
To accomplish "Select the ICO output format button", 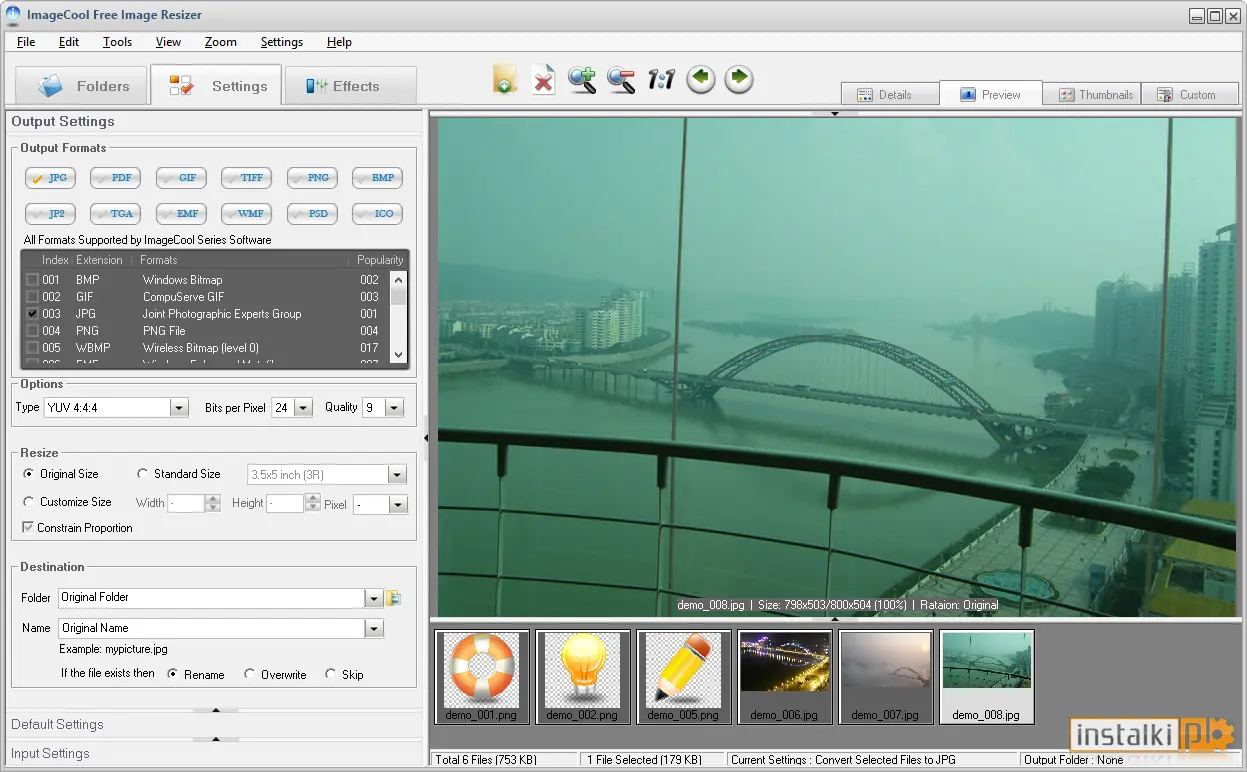I will [x=377, y=214].
